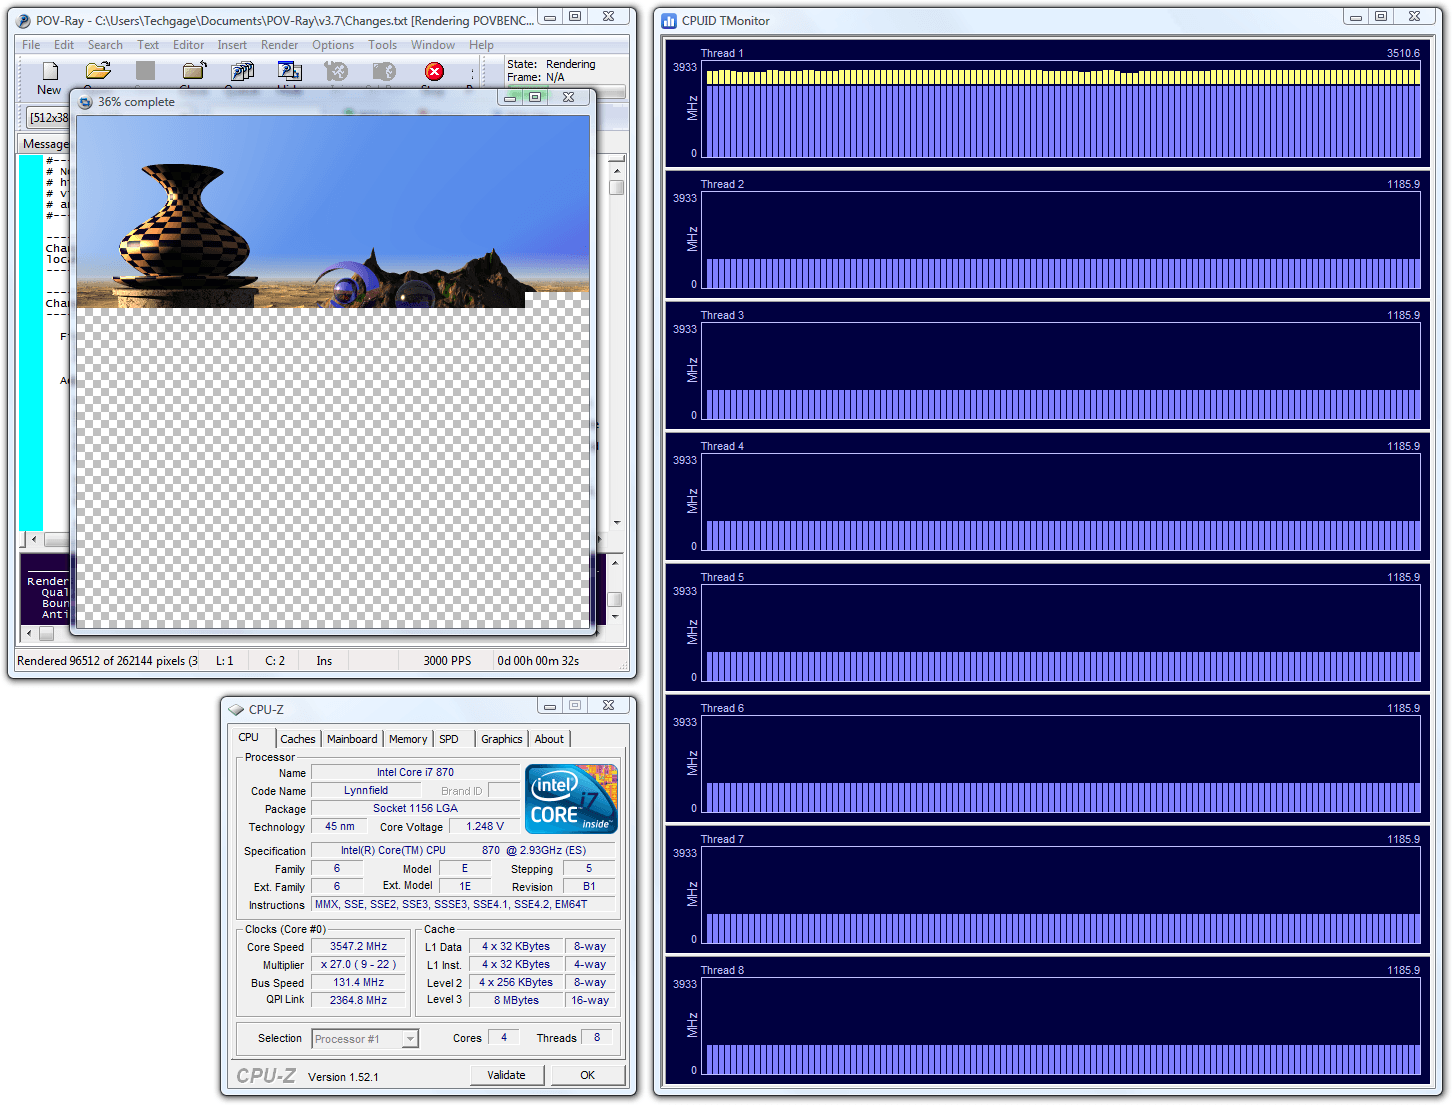Click the Open folder icon in POV-Ray toolbar
Screen dimensions: 1452x1105
tap(98, 70)
